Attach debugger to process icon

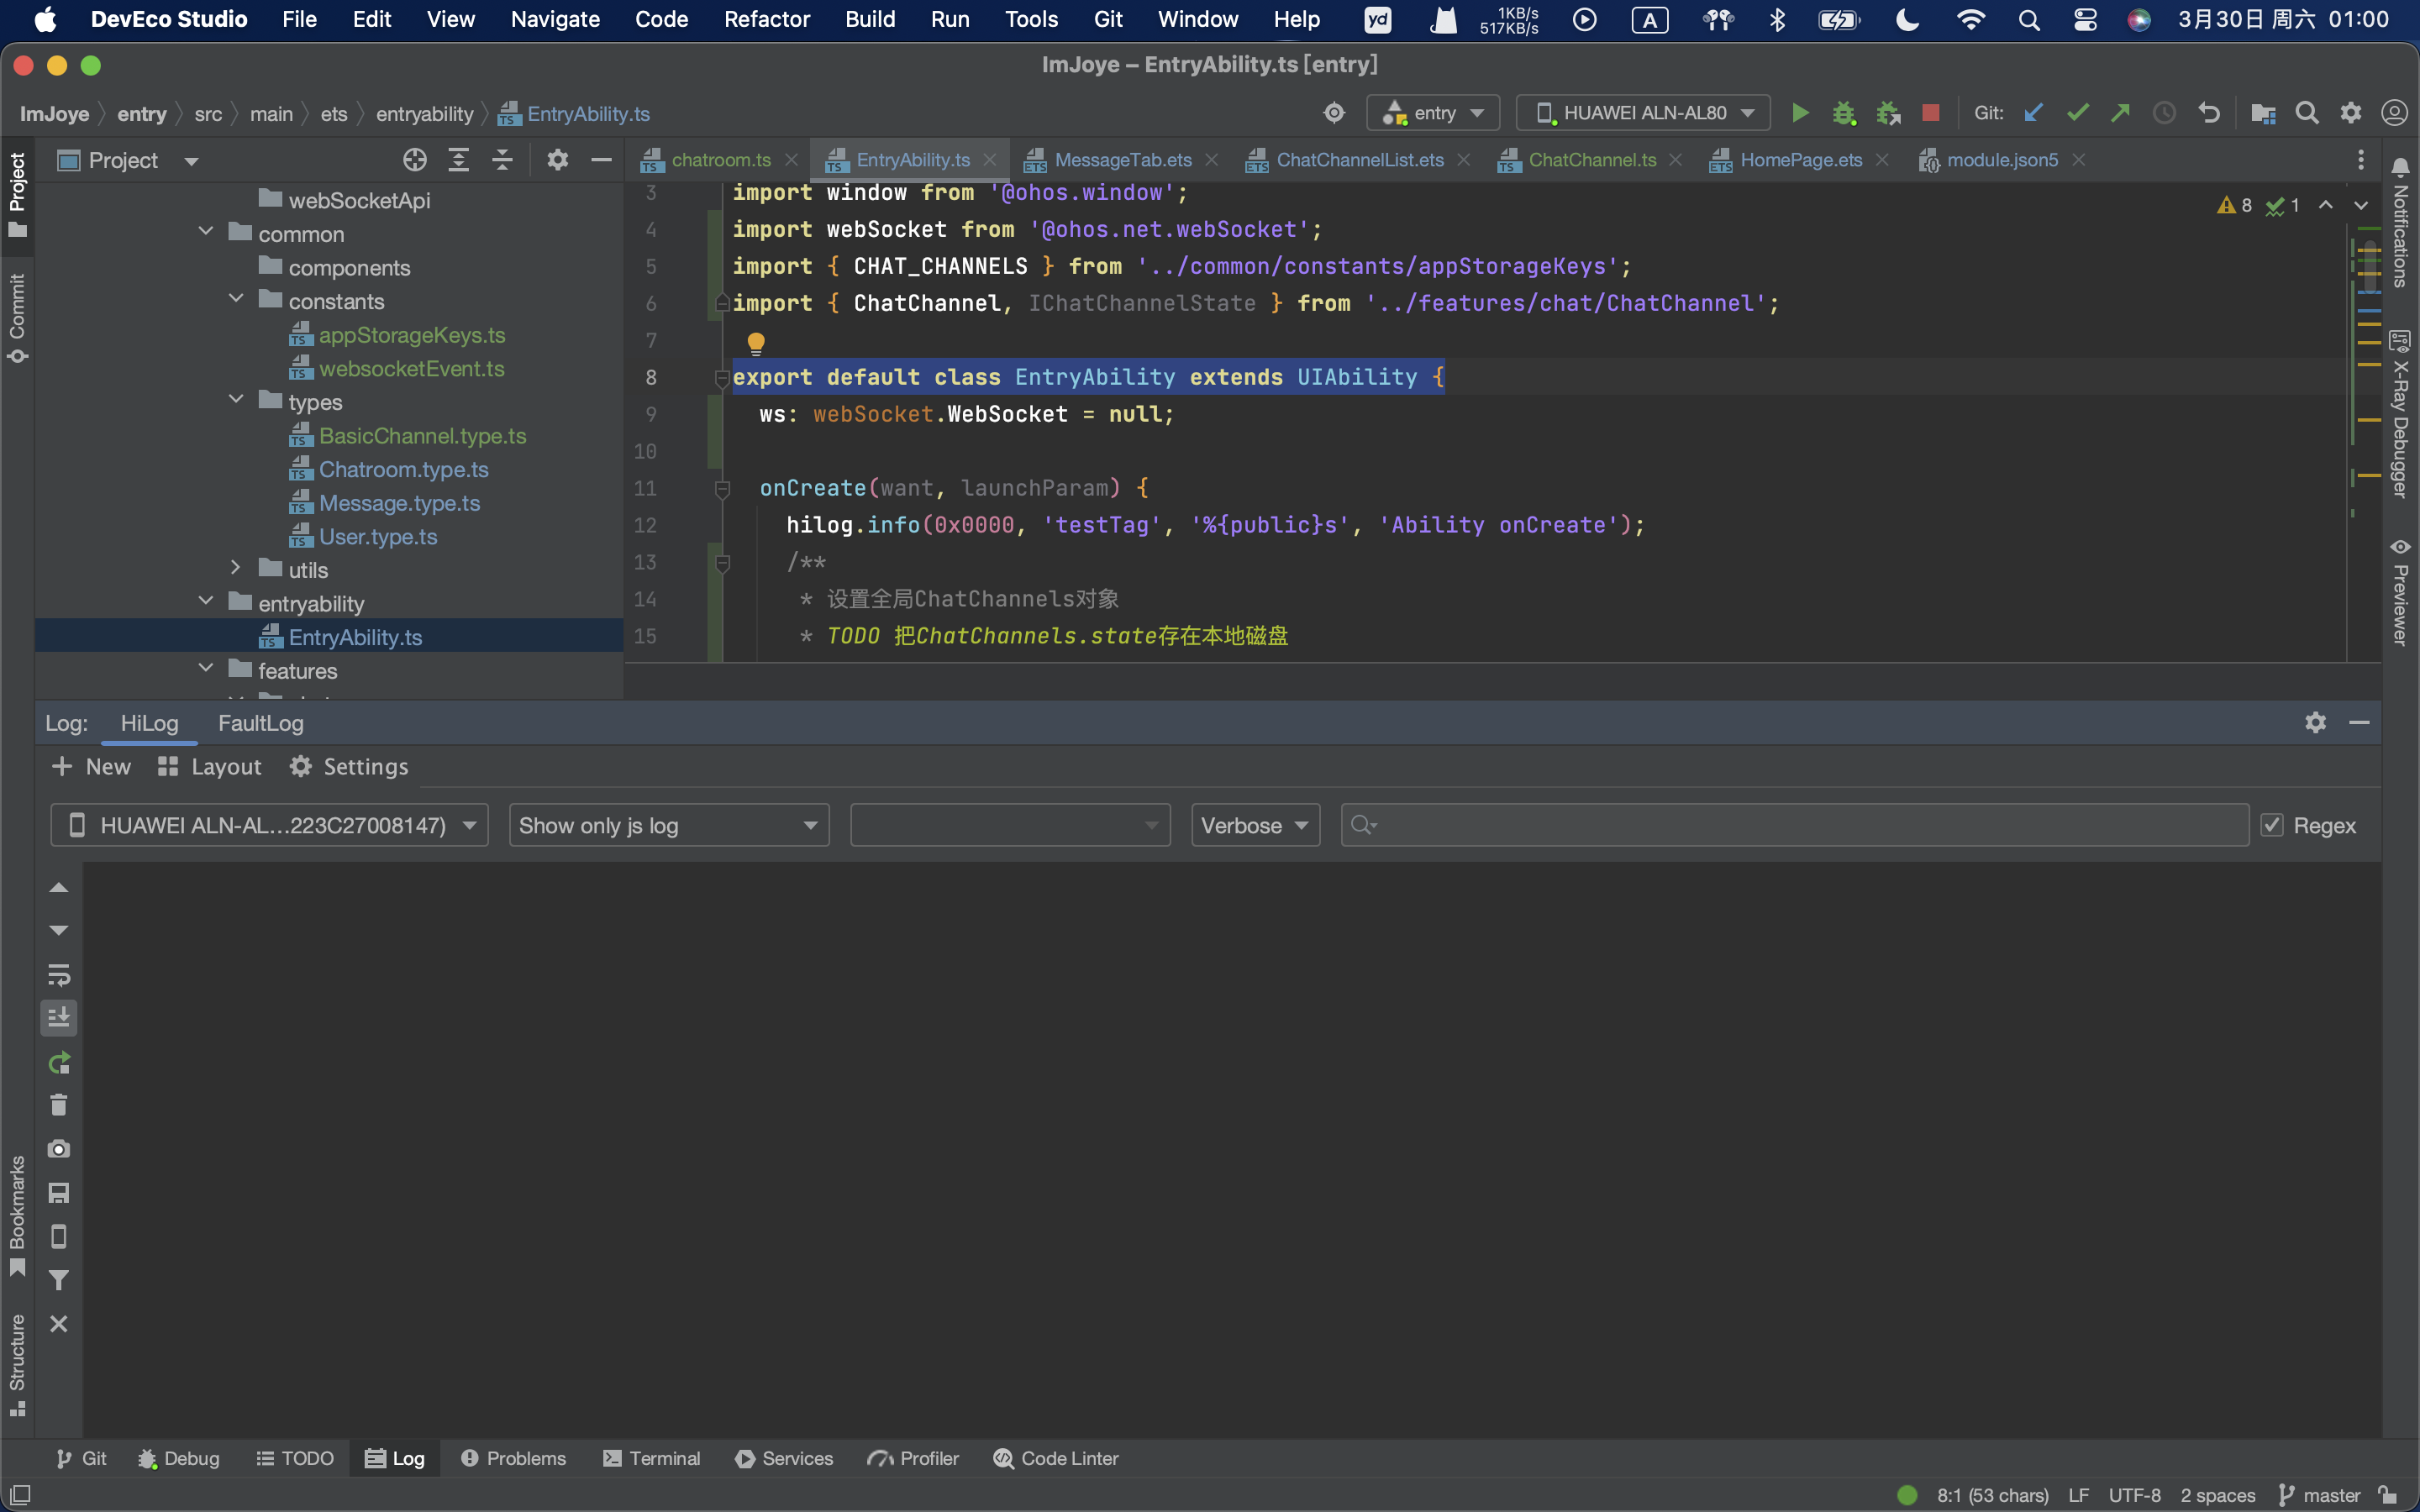1888,113
